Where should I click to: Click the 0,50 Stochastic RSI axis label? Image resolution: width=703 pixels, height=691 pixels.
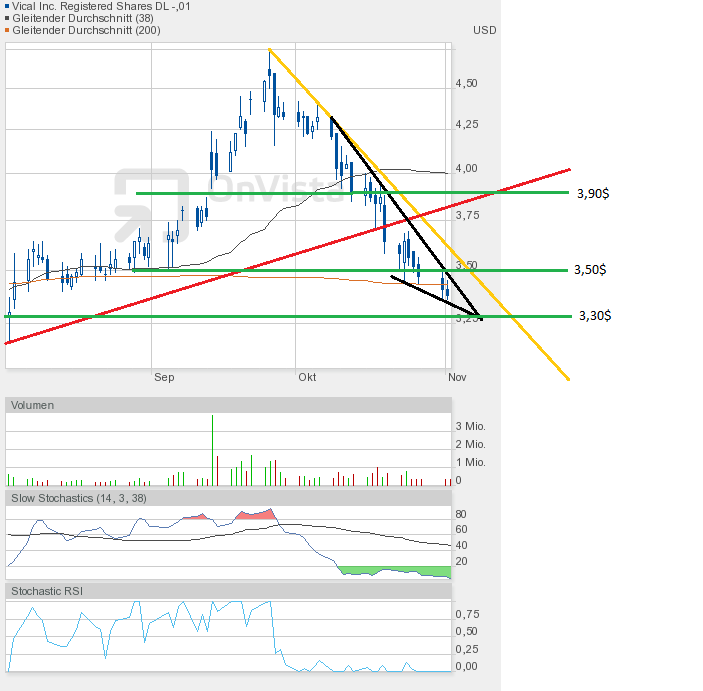(x=467, y=631)
